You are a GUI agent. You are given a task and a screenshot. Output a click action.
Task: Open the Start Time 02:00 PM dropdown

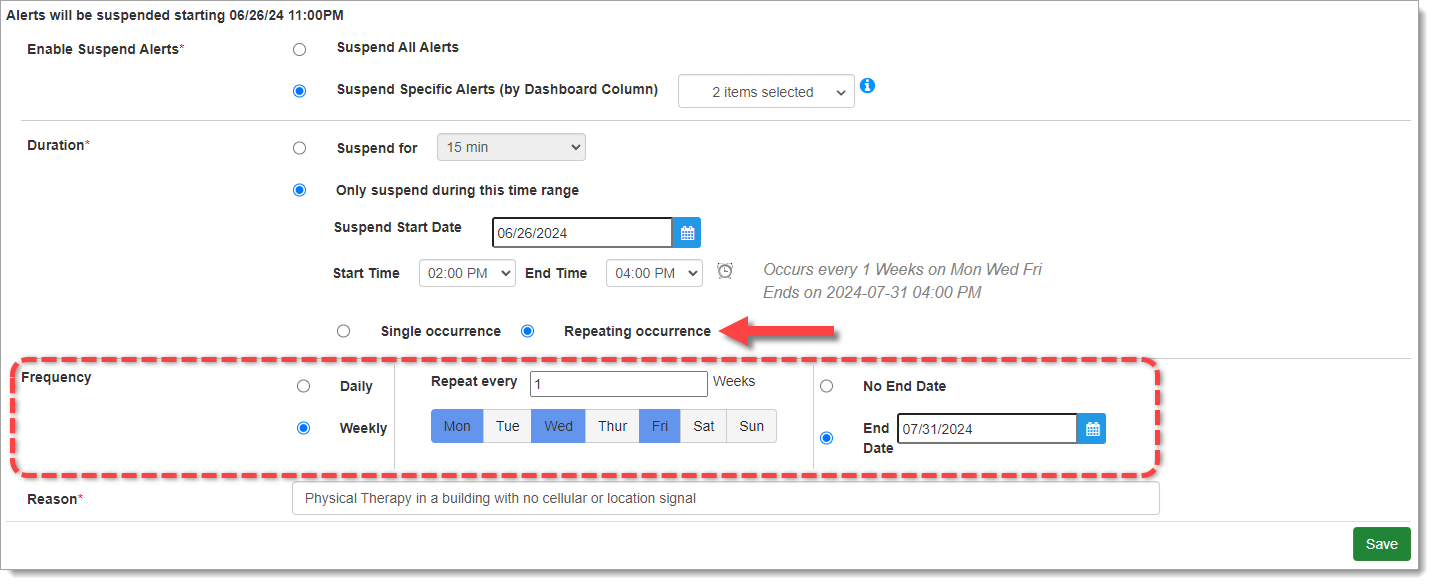pos(467,273)
